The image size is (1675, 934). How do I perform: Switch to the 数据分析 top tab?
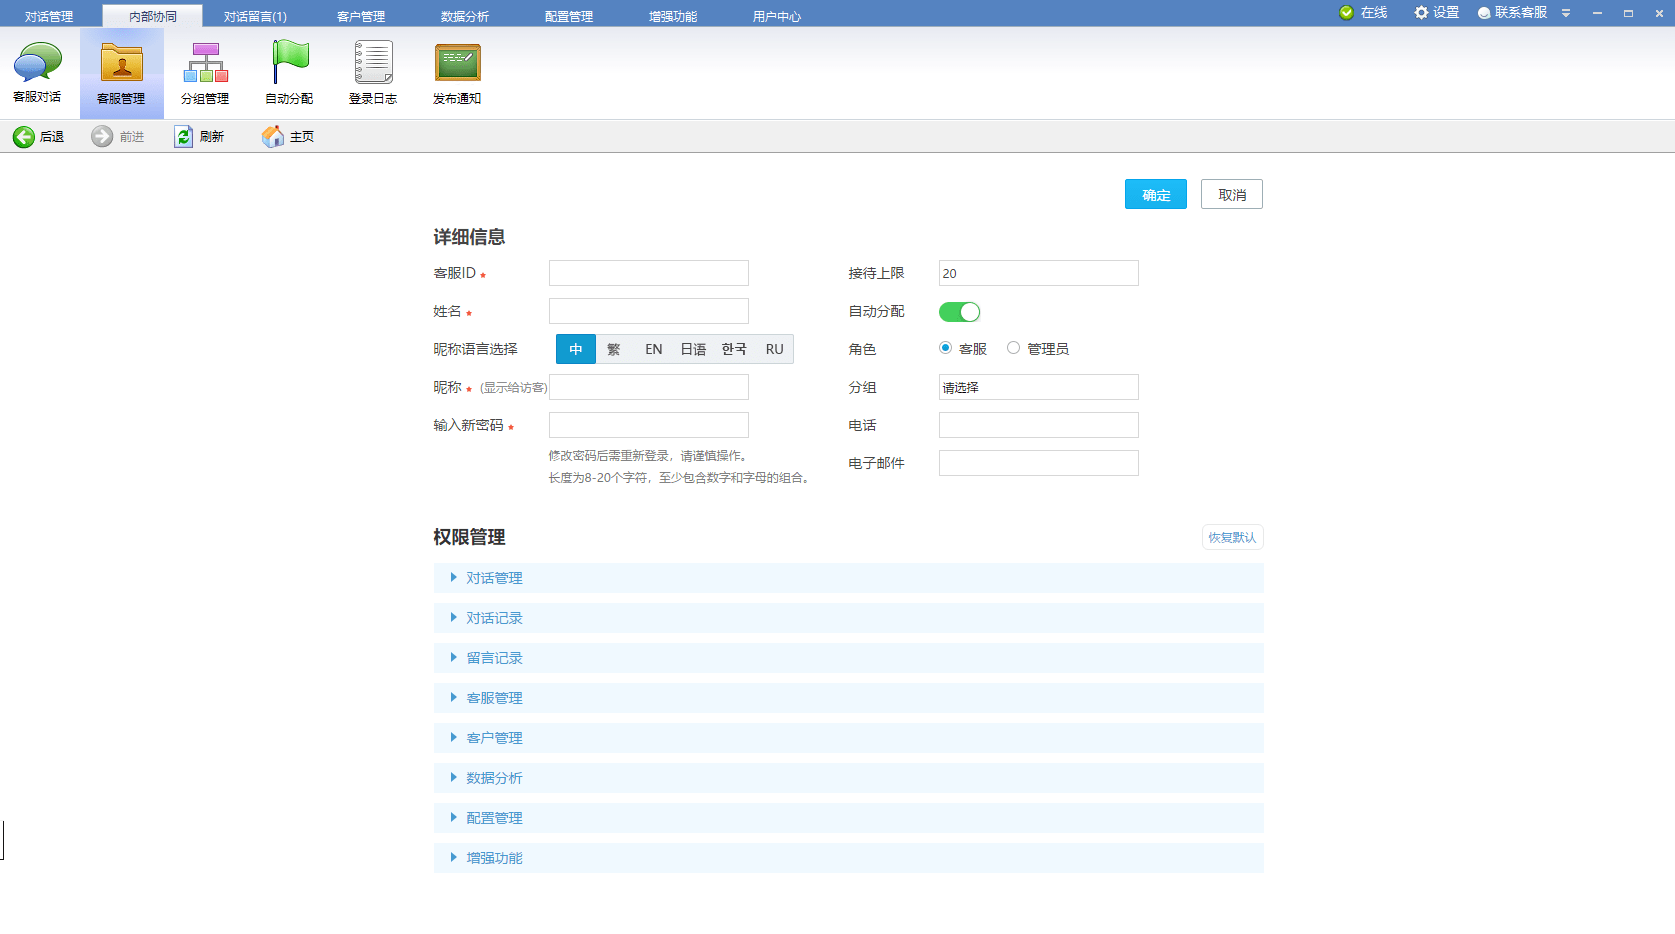point(465,16)
